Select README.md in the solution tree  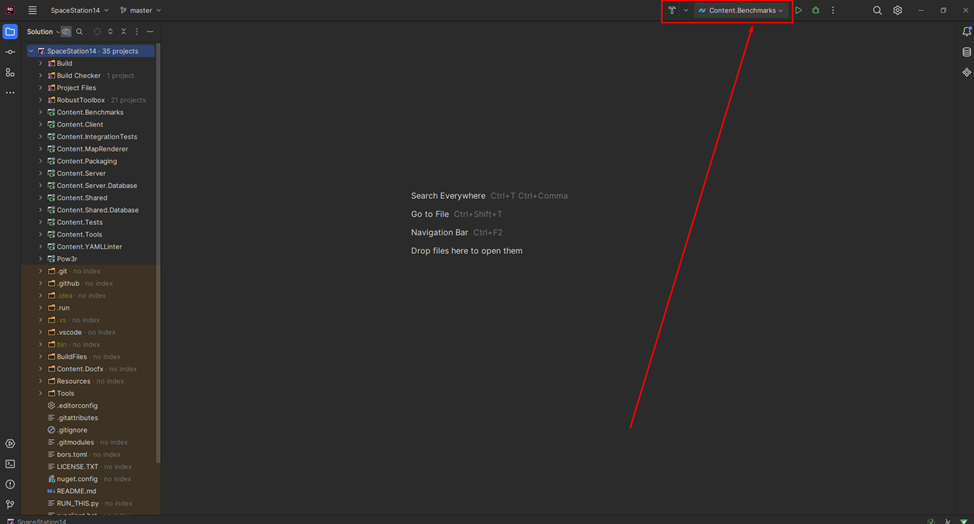(76, 491)
